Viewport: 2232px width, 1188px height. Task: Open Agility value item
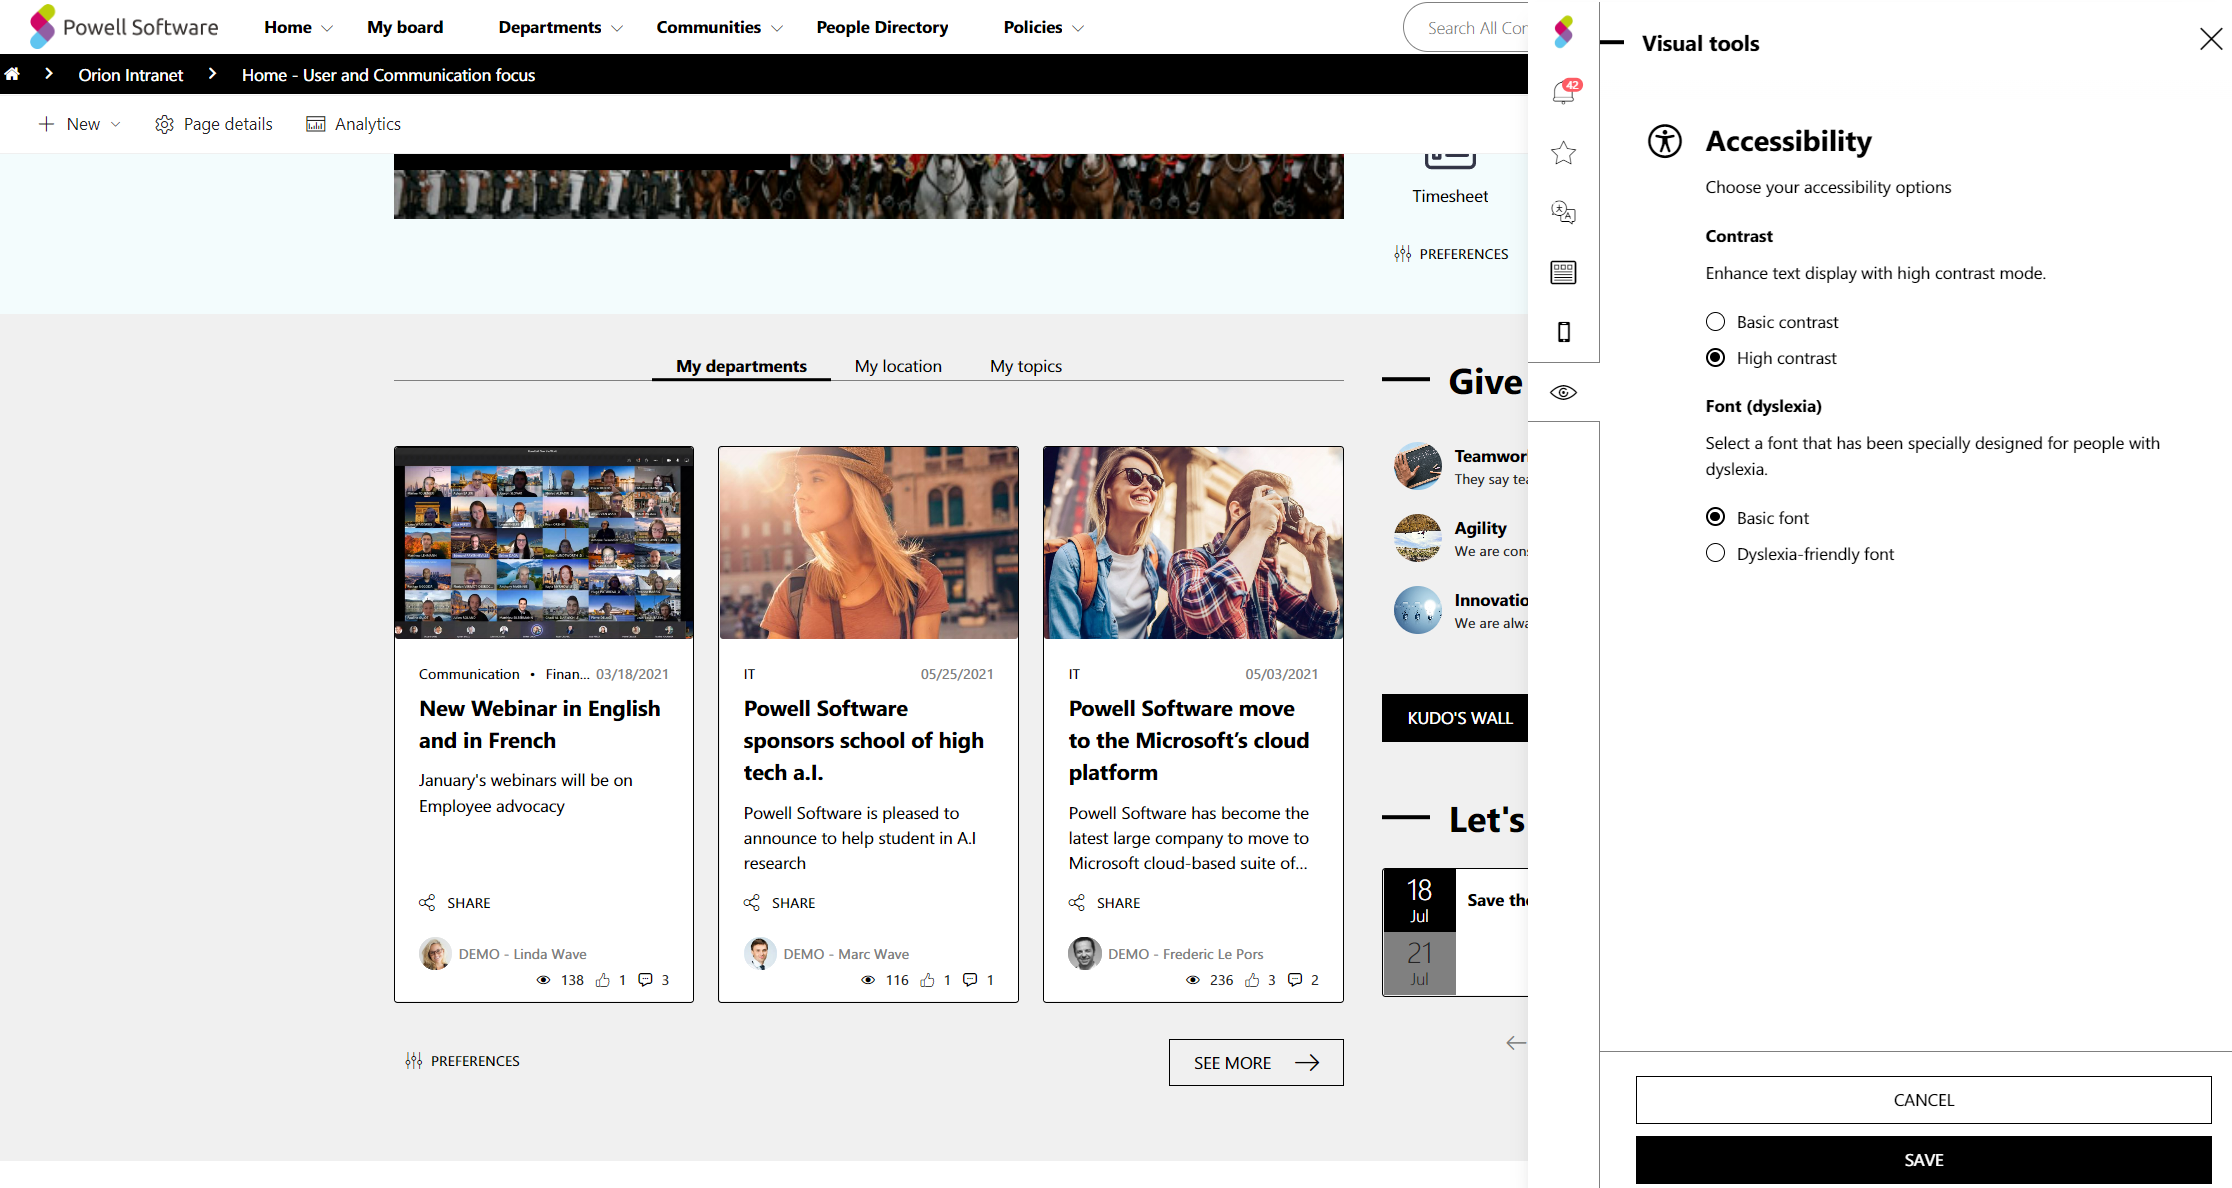pos(1461,538)
